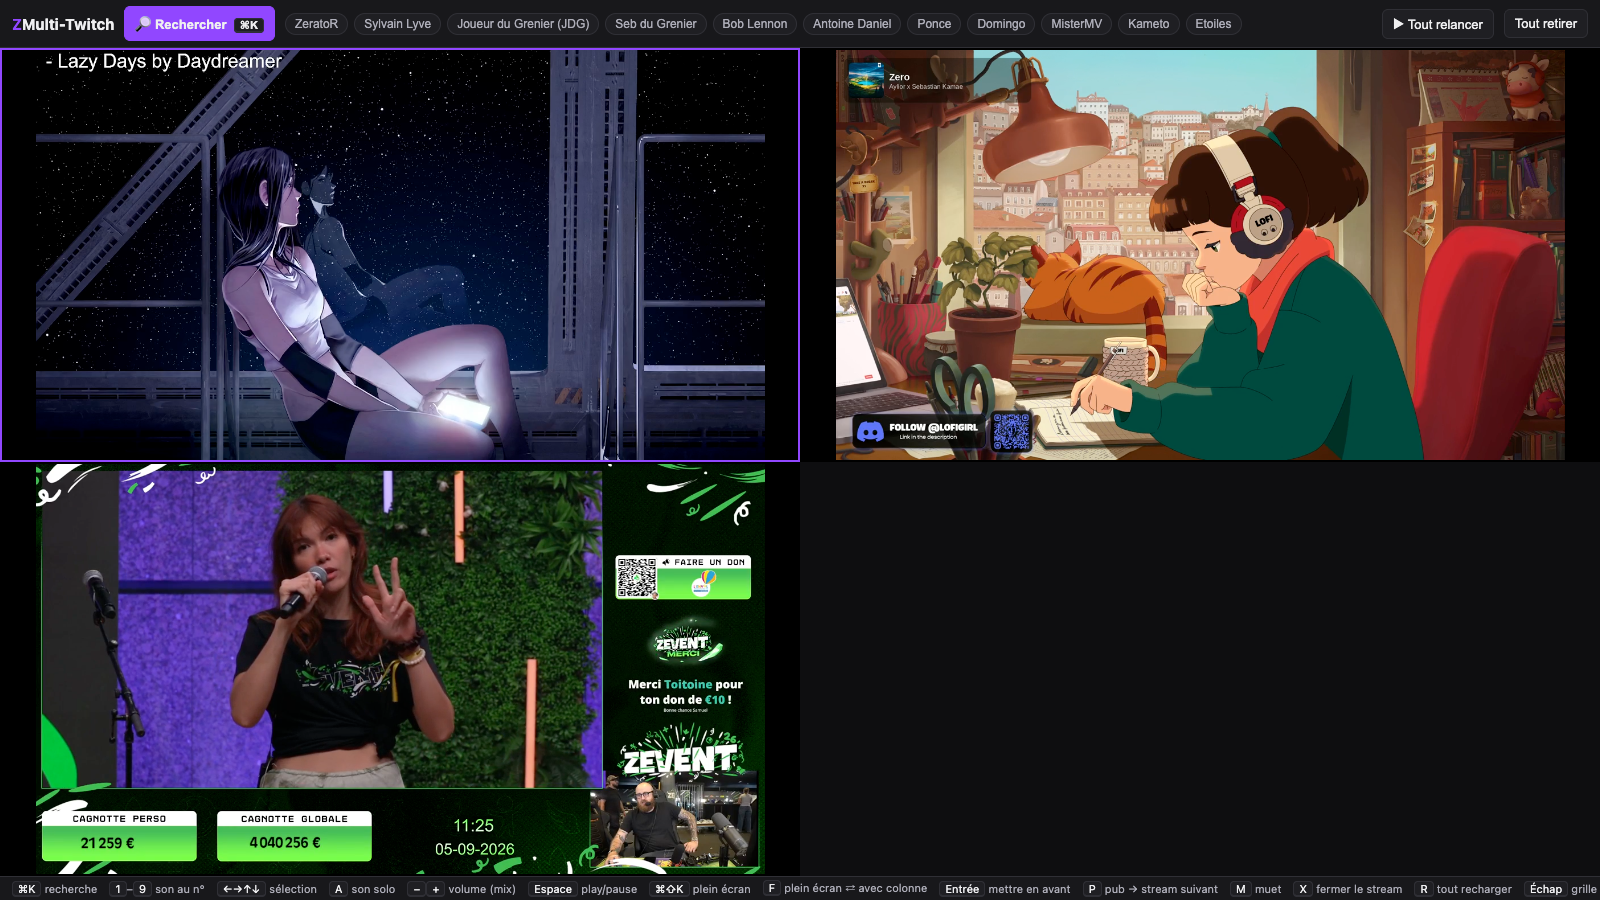Select the starry-night anime stream tile

(400, 255)
